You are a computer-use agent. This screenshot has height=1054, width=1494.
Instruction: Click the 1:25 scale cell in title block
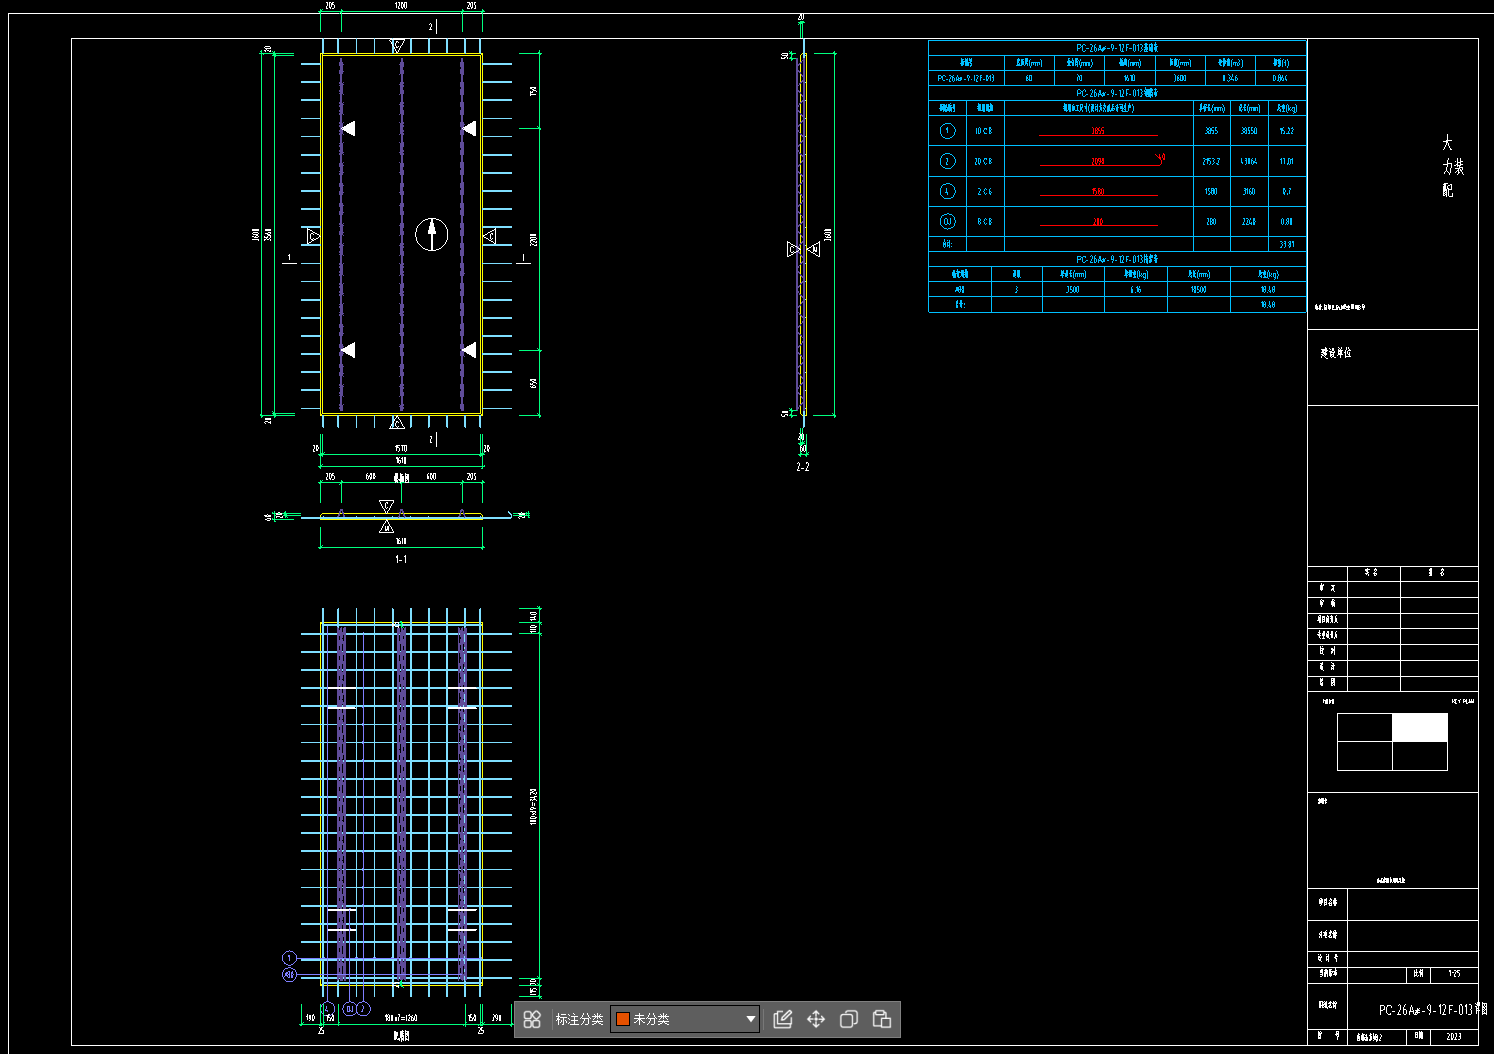coord(1454,973)
